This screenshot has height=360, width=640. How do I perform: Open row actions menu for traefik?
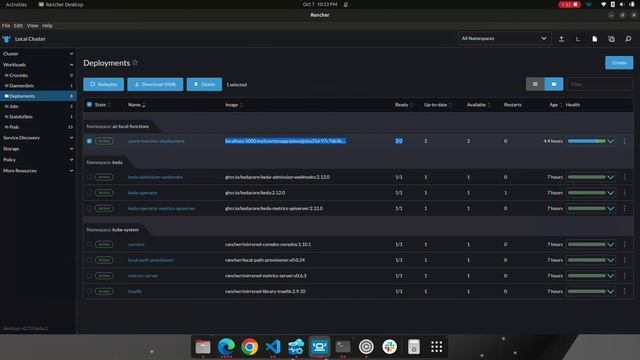[624, 291]
